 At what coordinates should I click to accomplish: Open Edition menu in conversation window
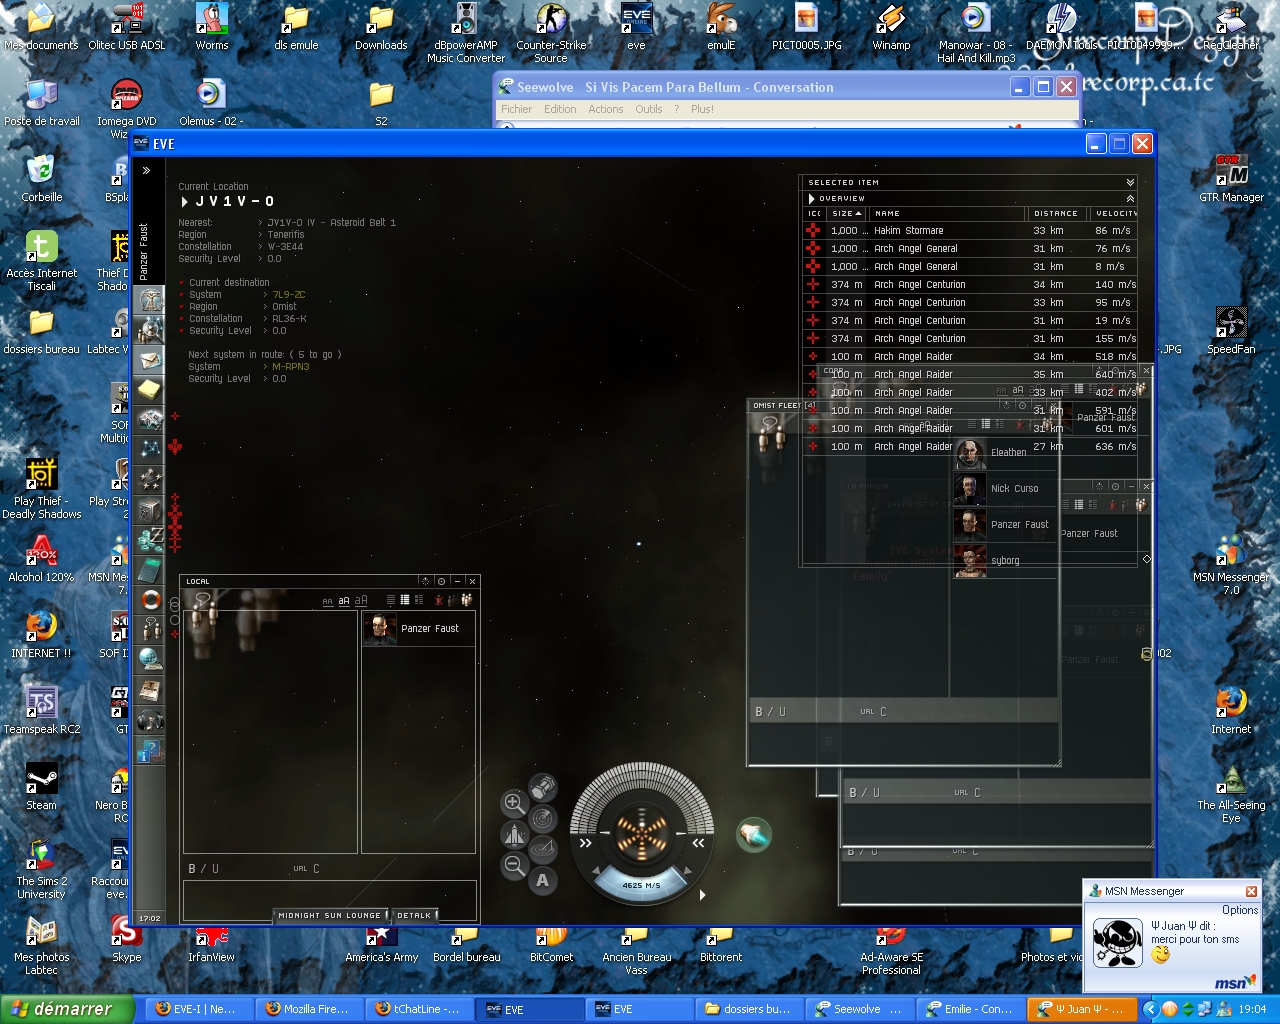tap(560, 110)
